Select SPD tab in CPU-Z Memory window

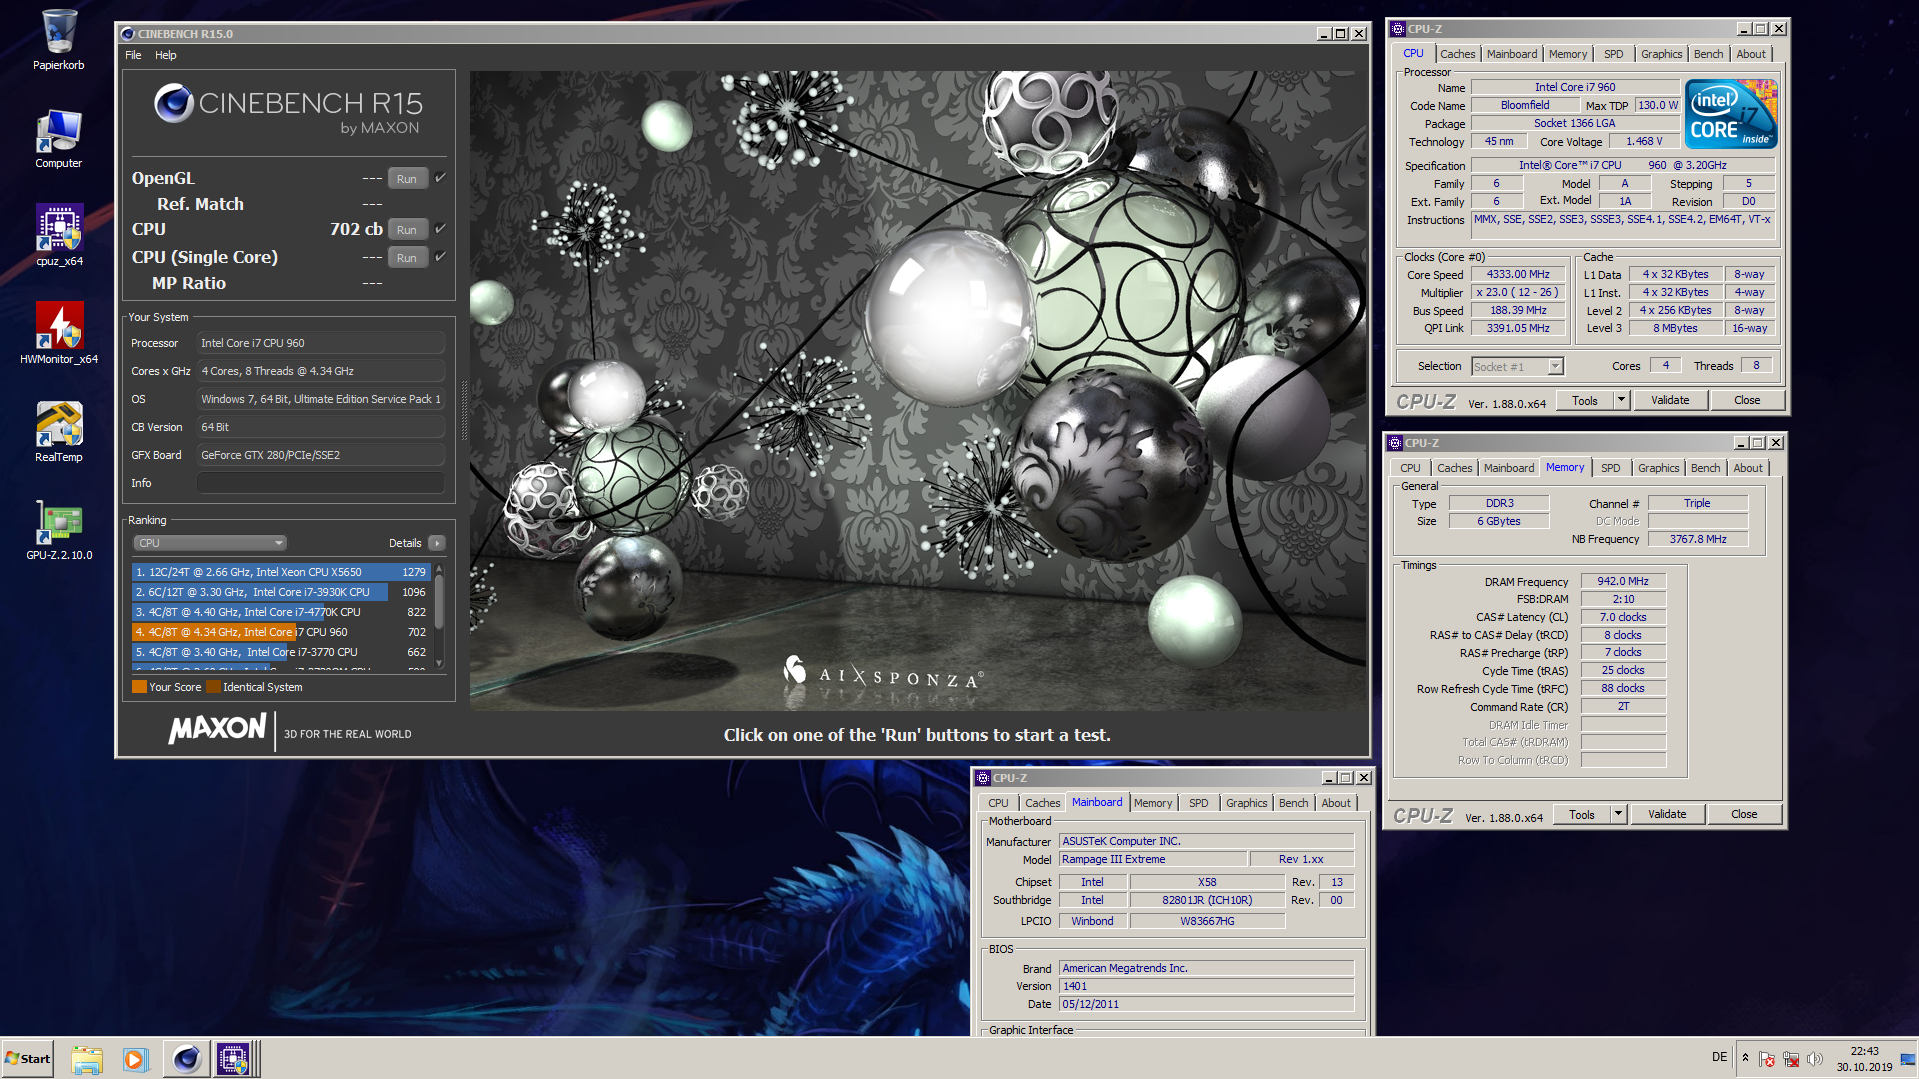[1610, 468]
